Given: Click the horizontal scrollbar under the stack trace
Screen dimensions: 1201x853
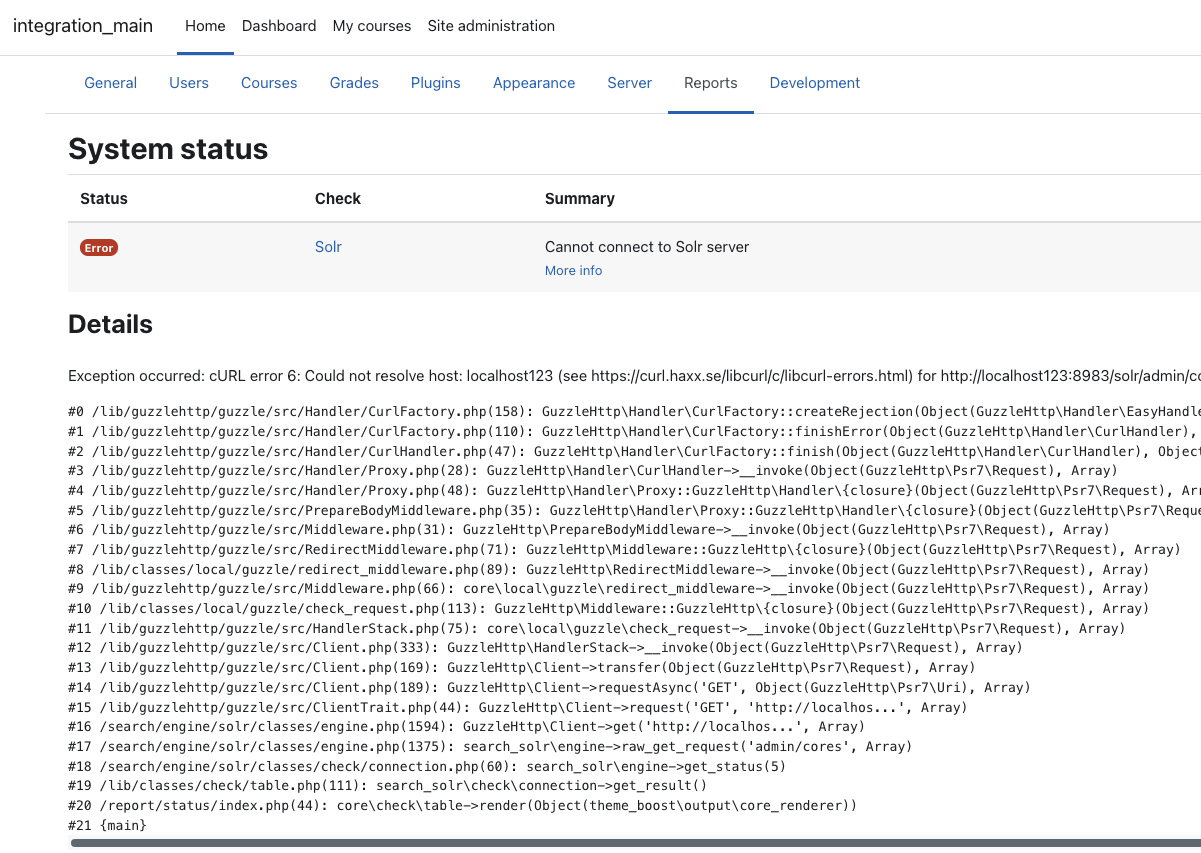Looking at the screenshot, I should [635, 843].
